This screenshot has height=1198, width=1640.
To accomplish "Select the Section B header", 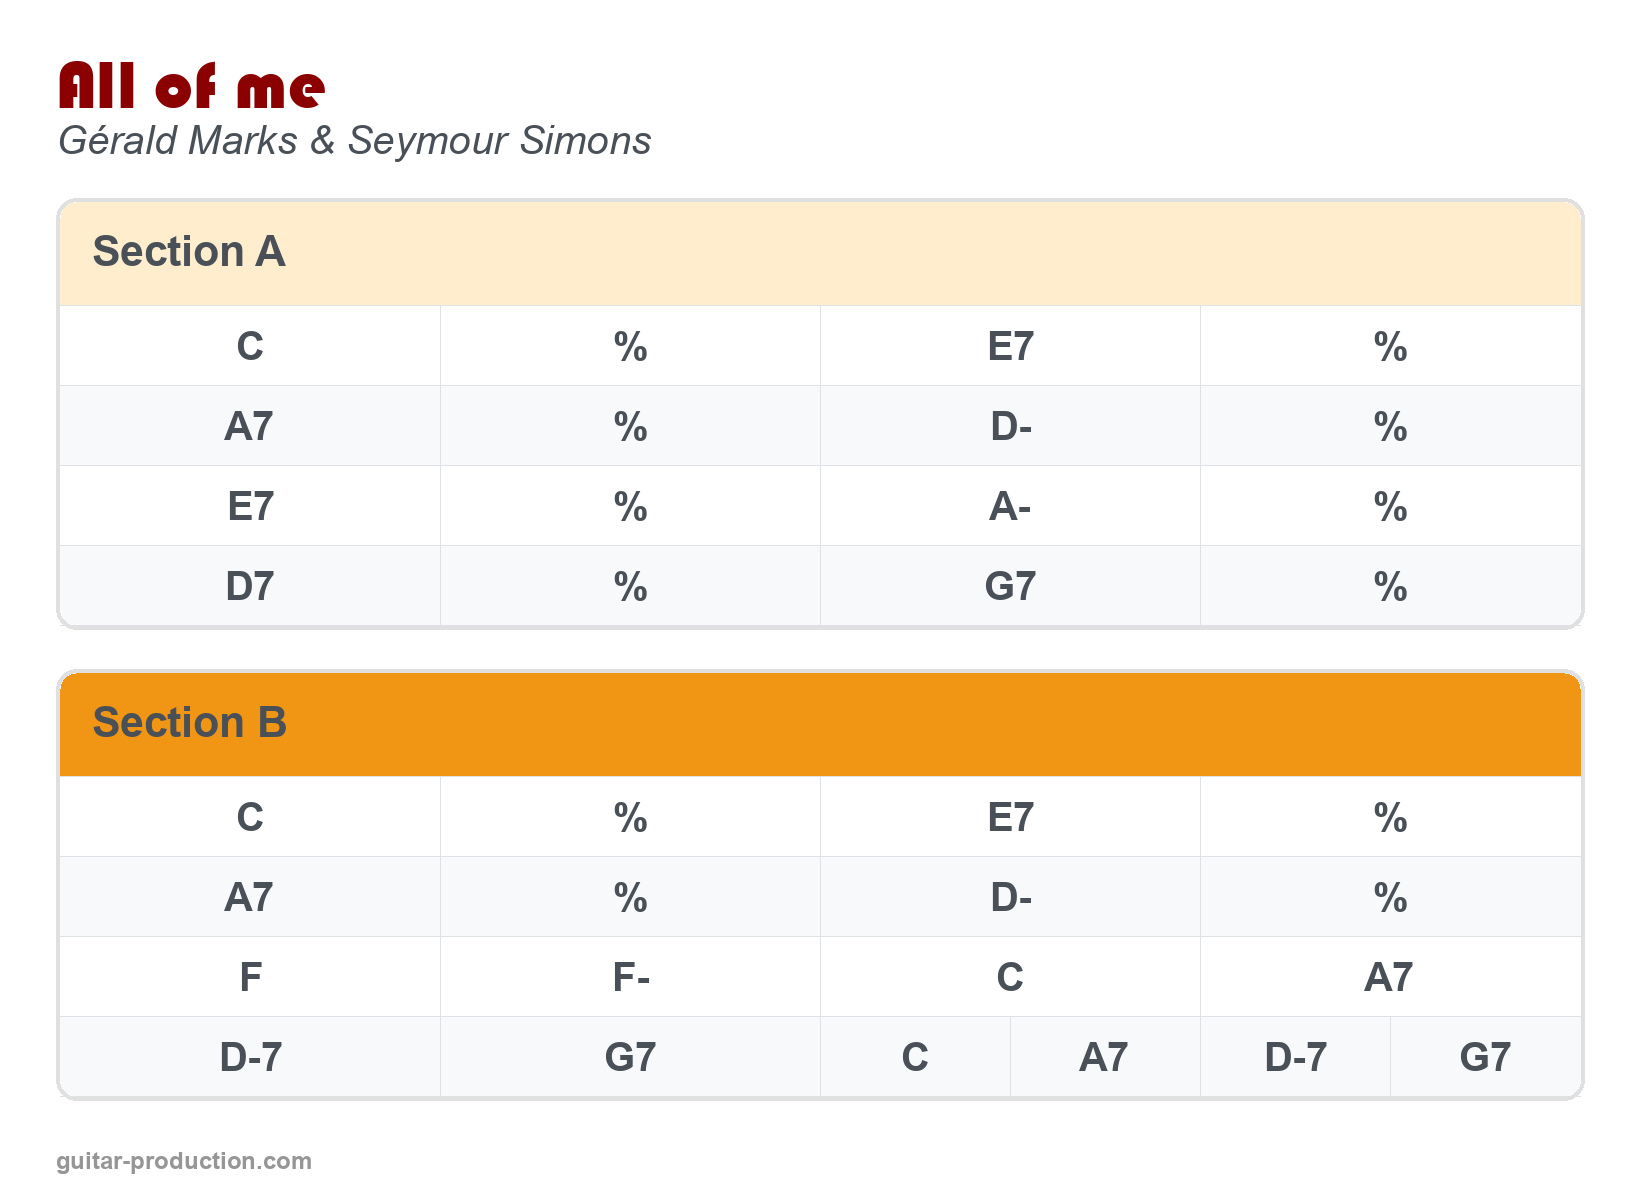I will [189, 723].
